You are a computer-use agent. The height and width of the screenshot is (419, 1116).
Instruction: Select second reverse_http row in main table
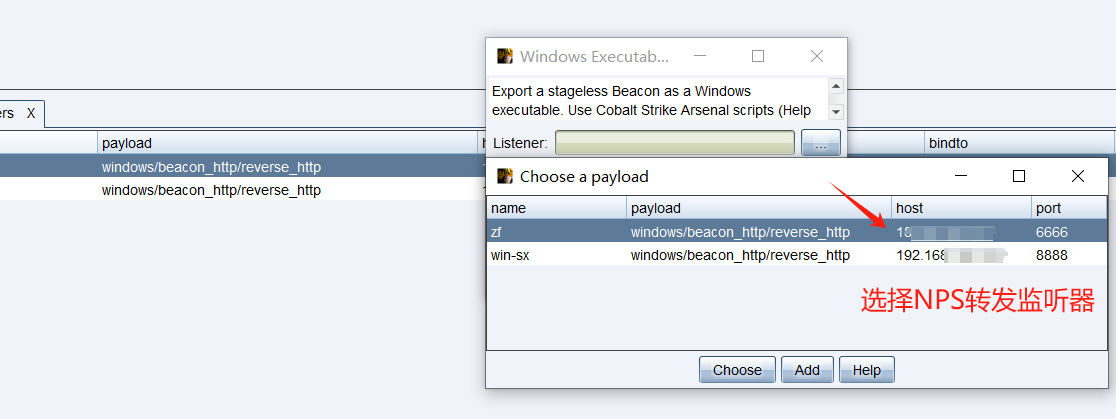[x=242, y=190]
